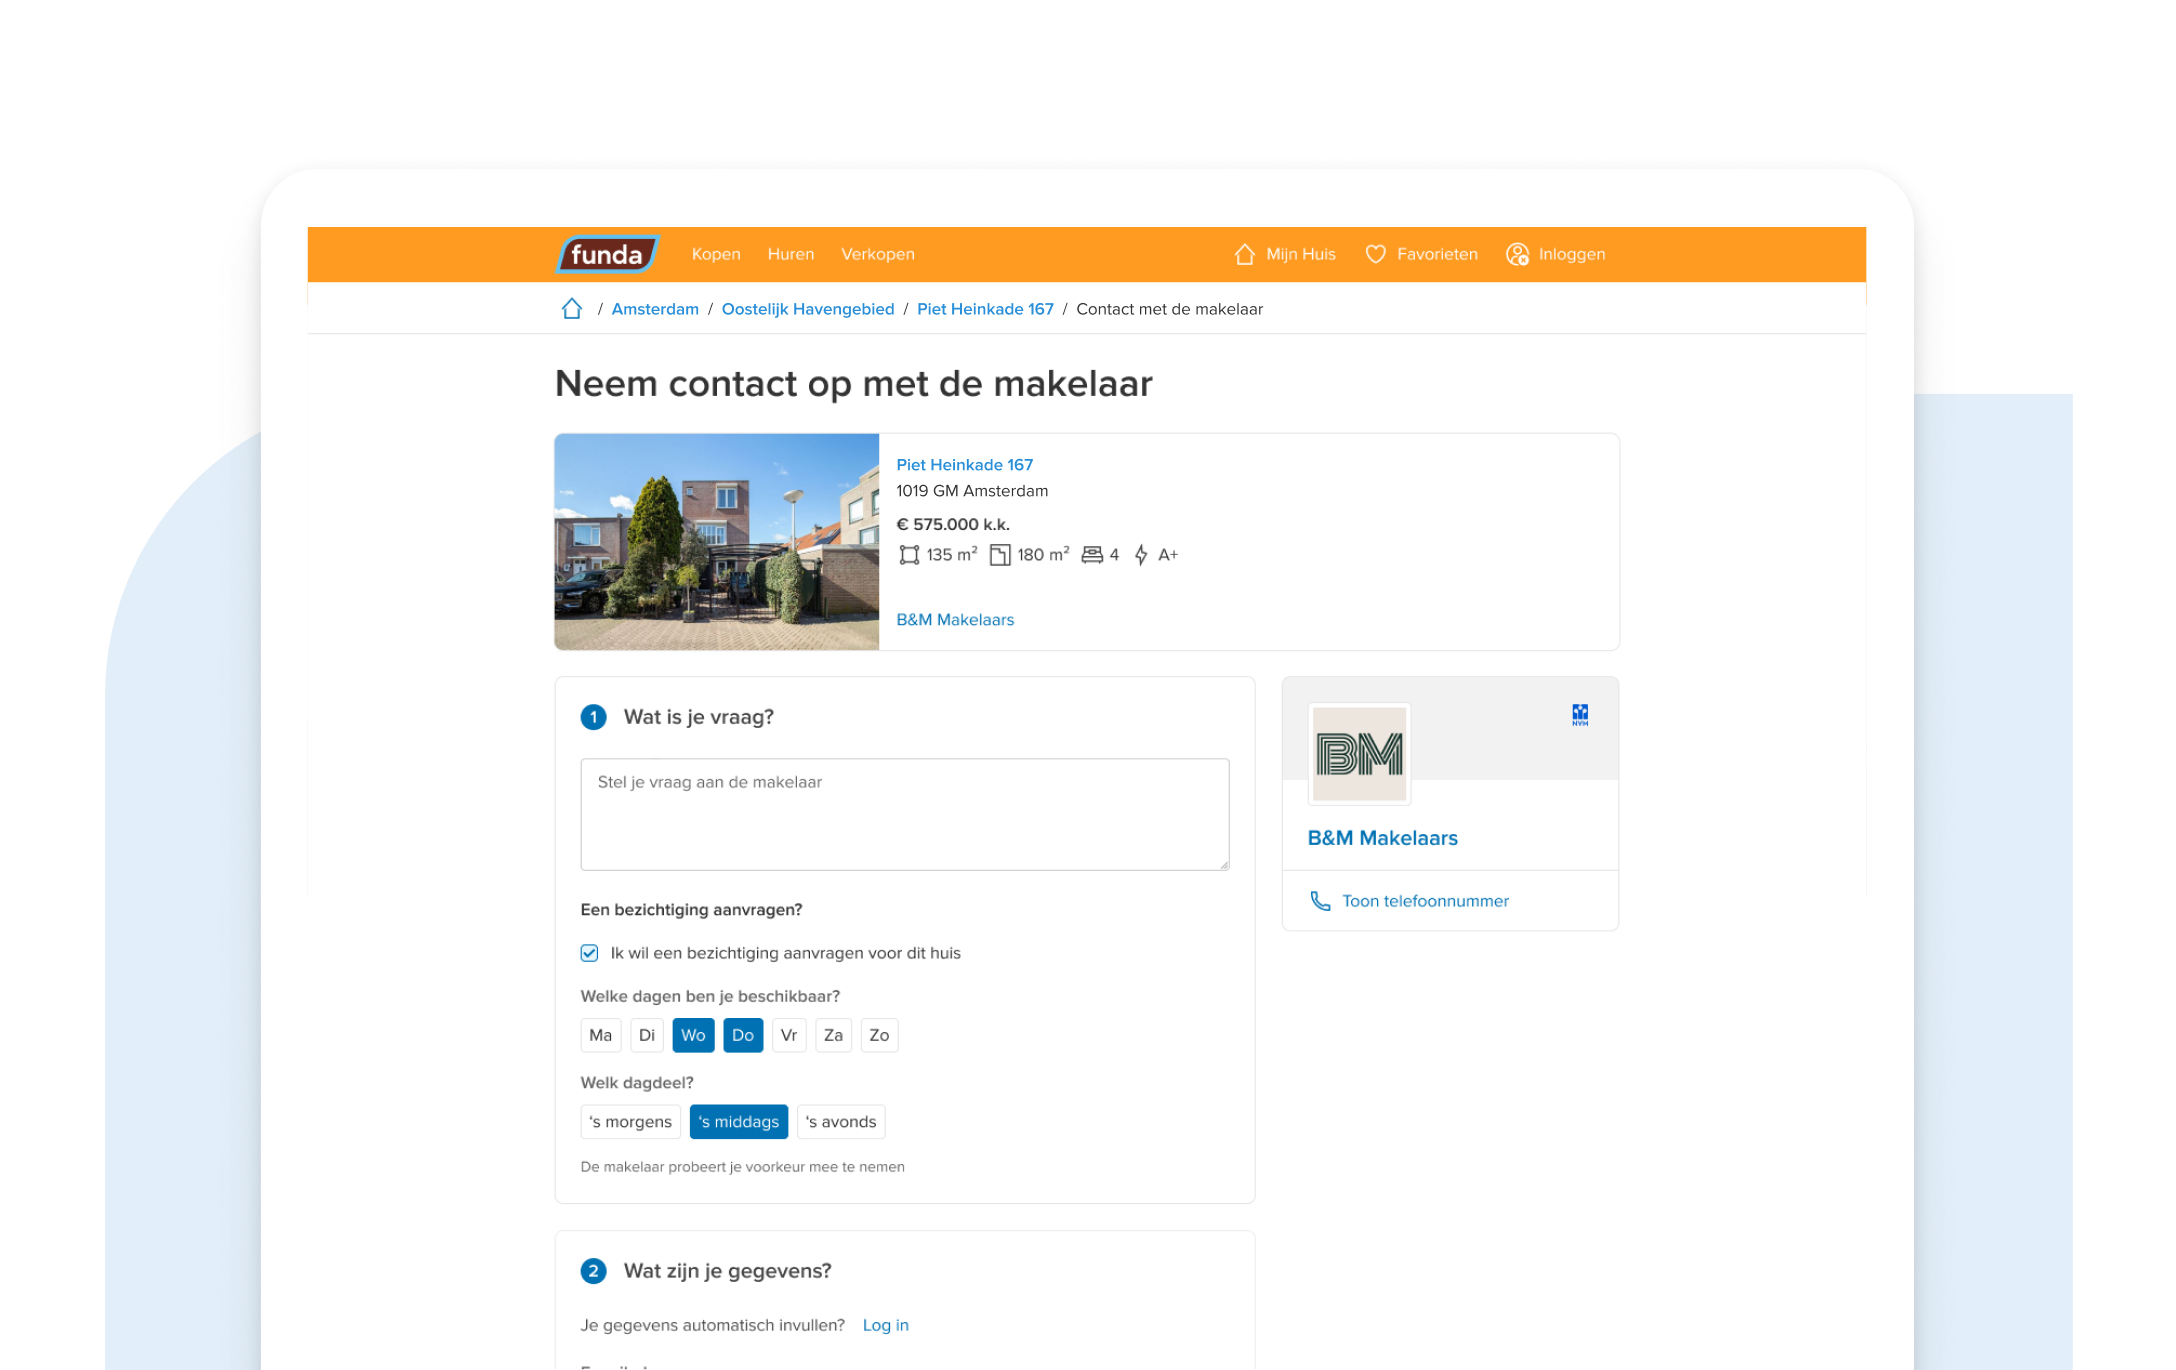Click the home icon in breadcrumb
This screenshot has width=2176, height=1370.
point(571,309)
